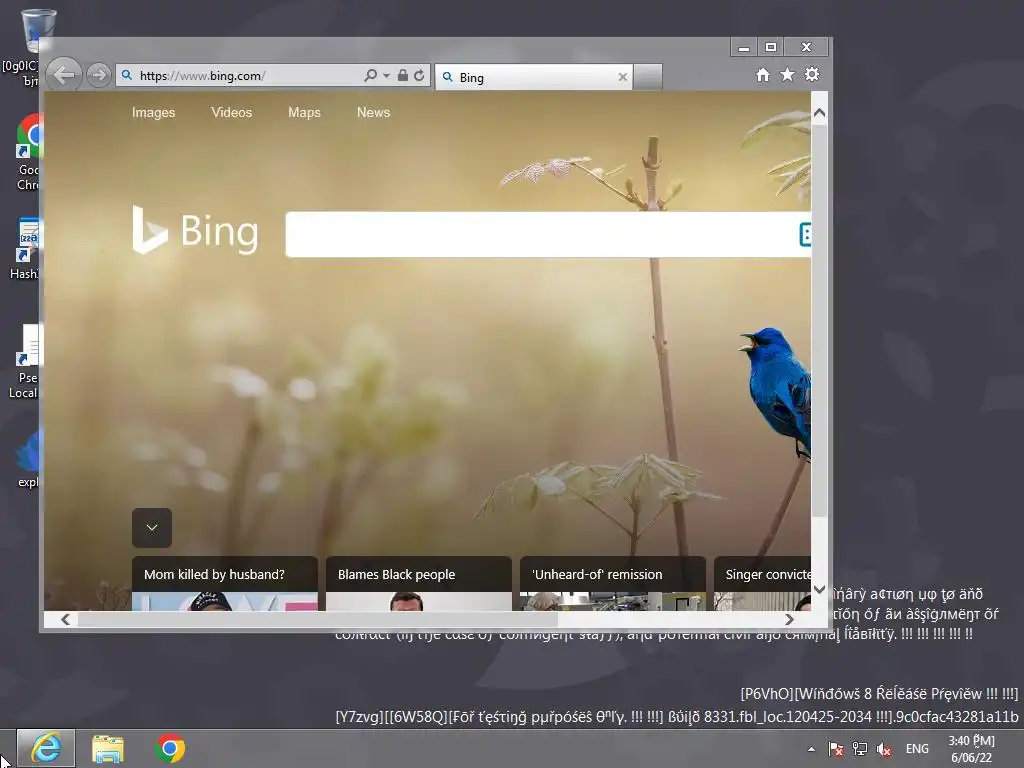Image resolution: width=1024 pixels, height=768 pixels.
Task: Open File Explorer from the taskbar
Action: pyautogui.click(x=108, y=748)
